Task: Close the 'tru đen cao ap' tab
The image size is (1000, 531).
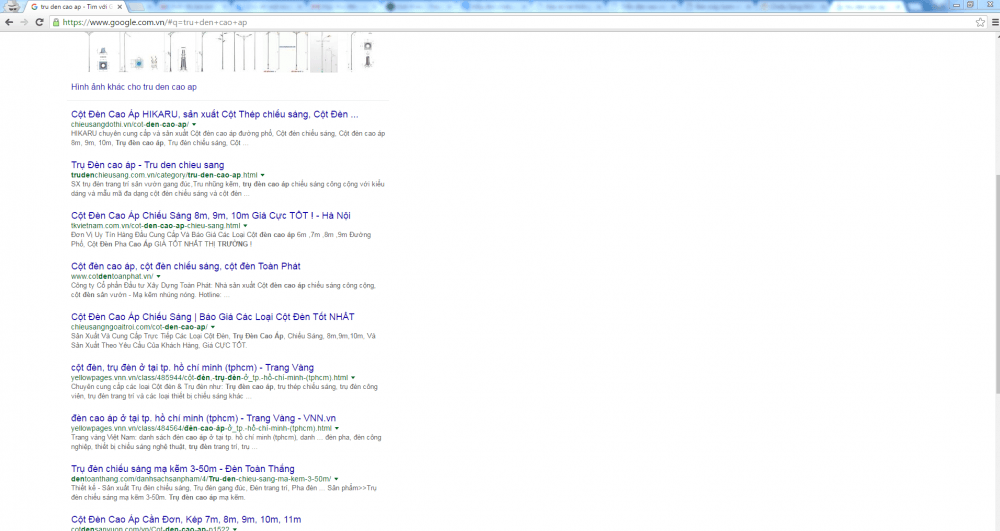Action: [119, 7]
